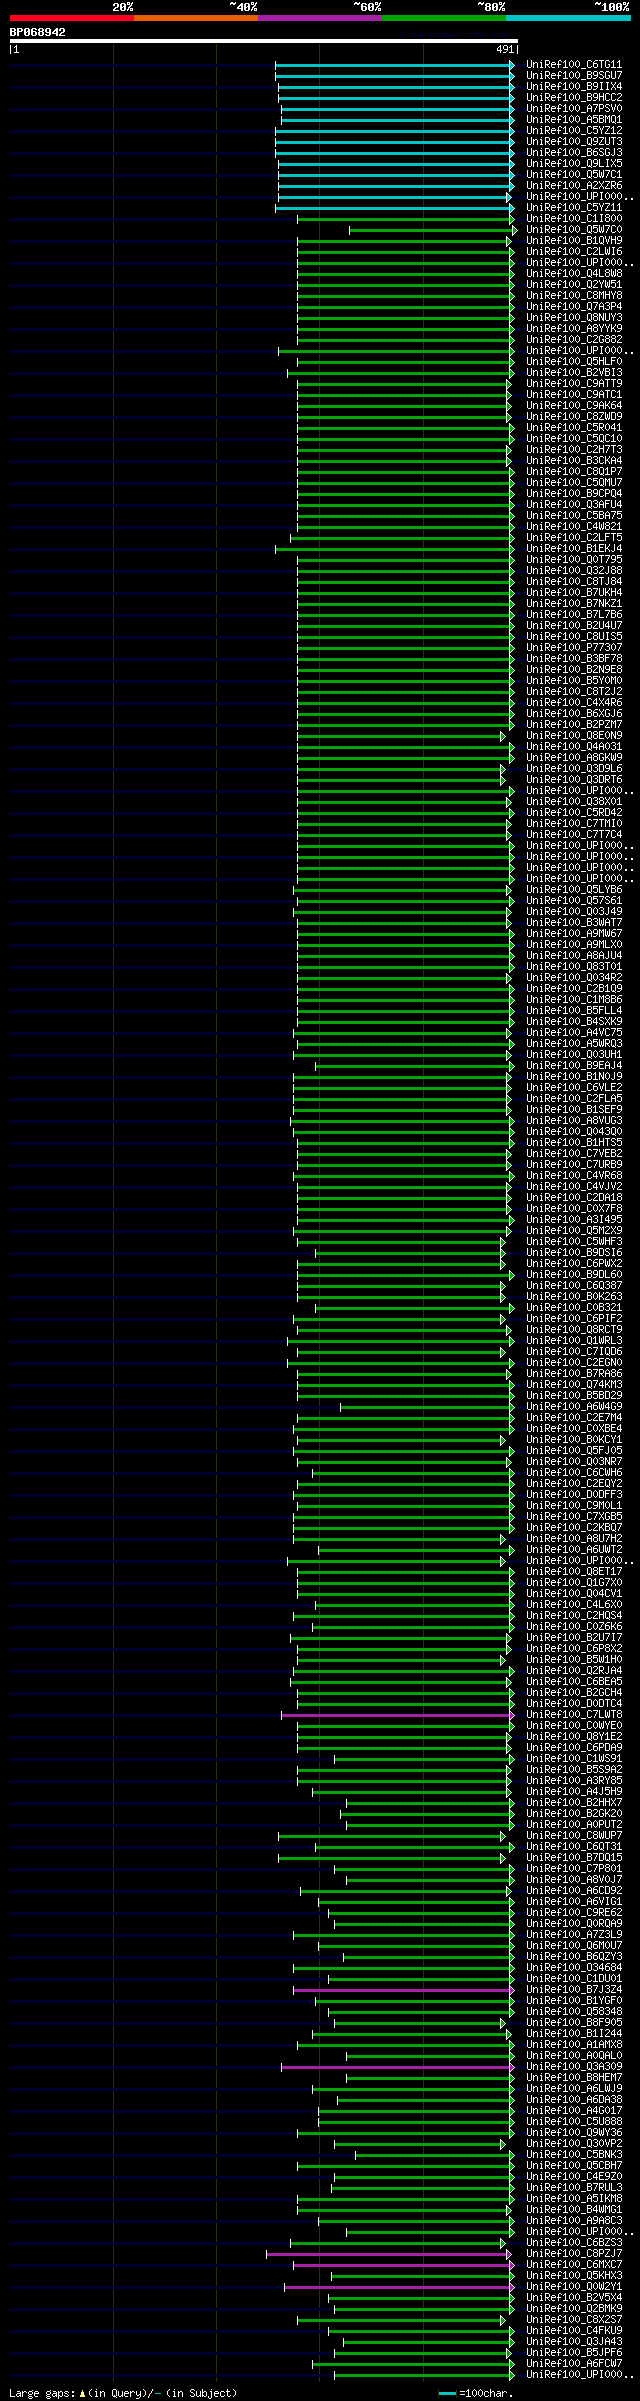The height and width of the screenshot is (2401, 640).
Task: Select the UniRef100_Q04CV1 label
Action: pyautogui.click(x=574, y=1594)
